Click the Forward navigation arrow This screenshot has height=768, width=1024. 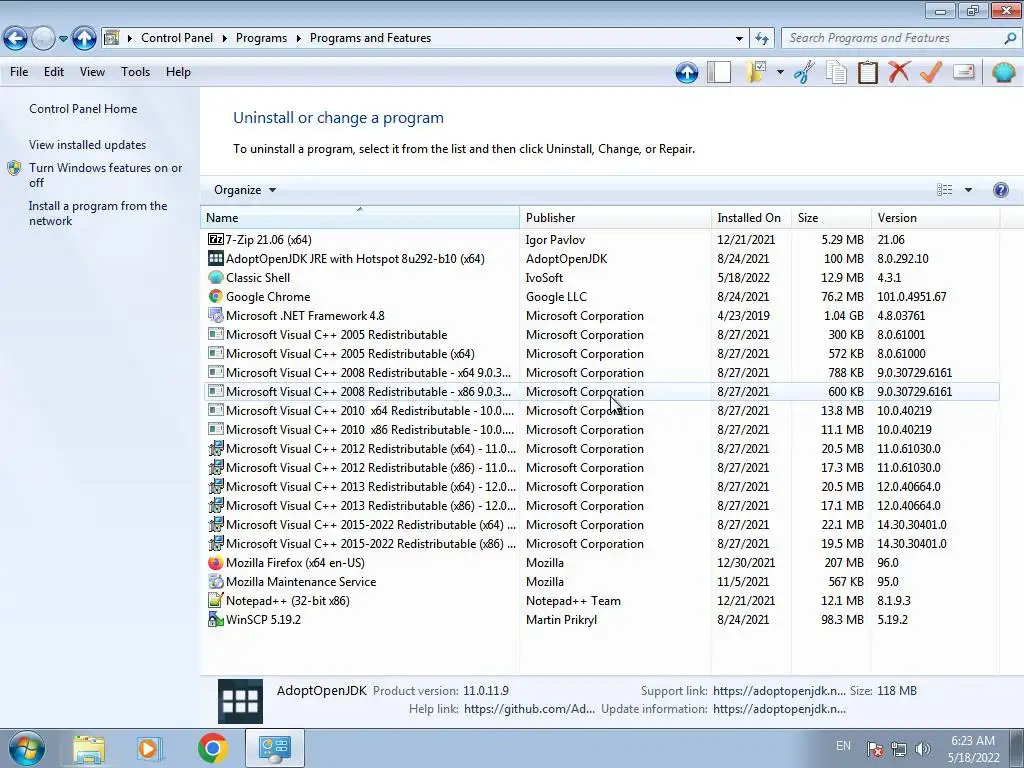coord(43,38)
